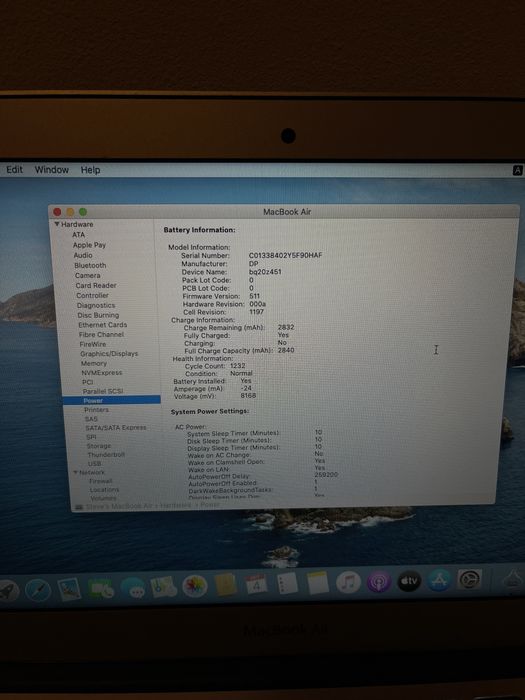Show Audio hardware information
The height and width of the screenshot is (700, 525).
(83, 255)
